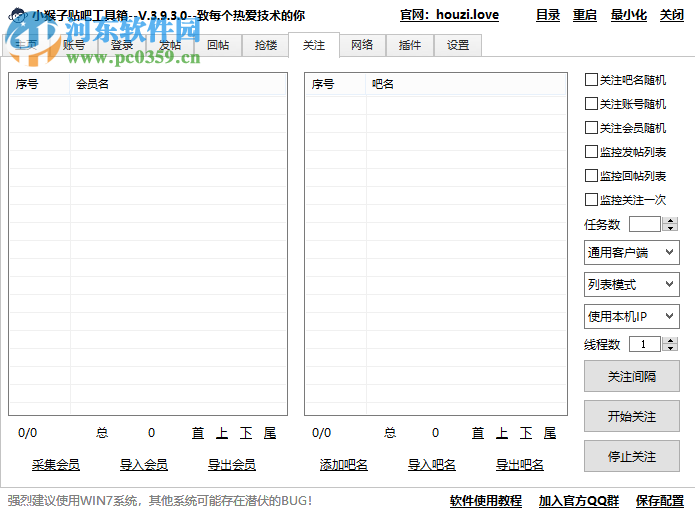
Task: Click the 会员名 column header
Action: coord(178,84)
